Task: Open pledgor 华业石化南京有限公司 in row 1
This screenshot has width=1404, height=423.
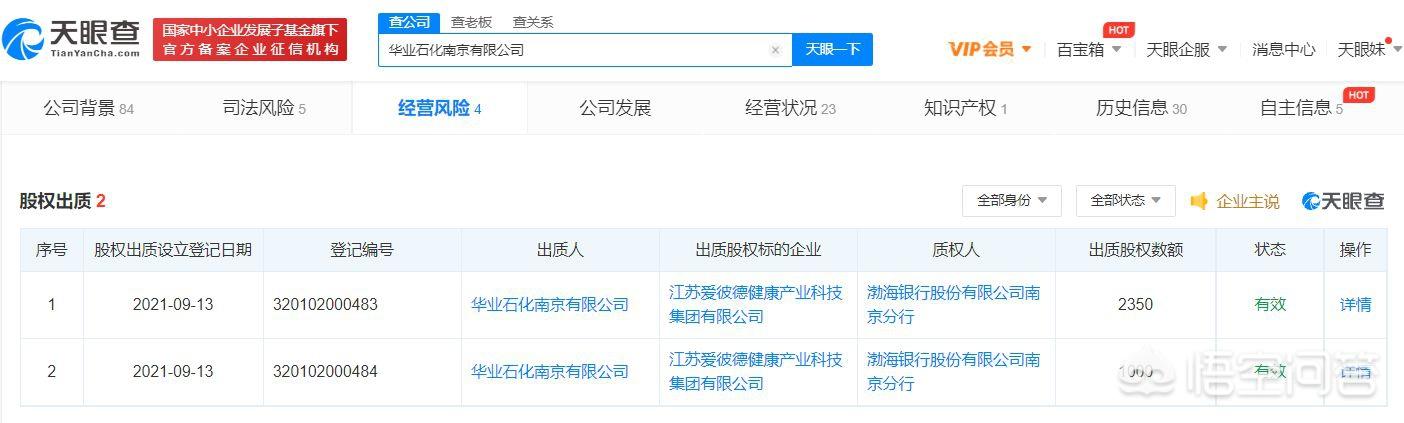Action: [x=550, y=305]
